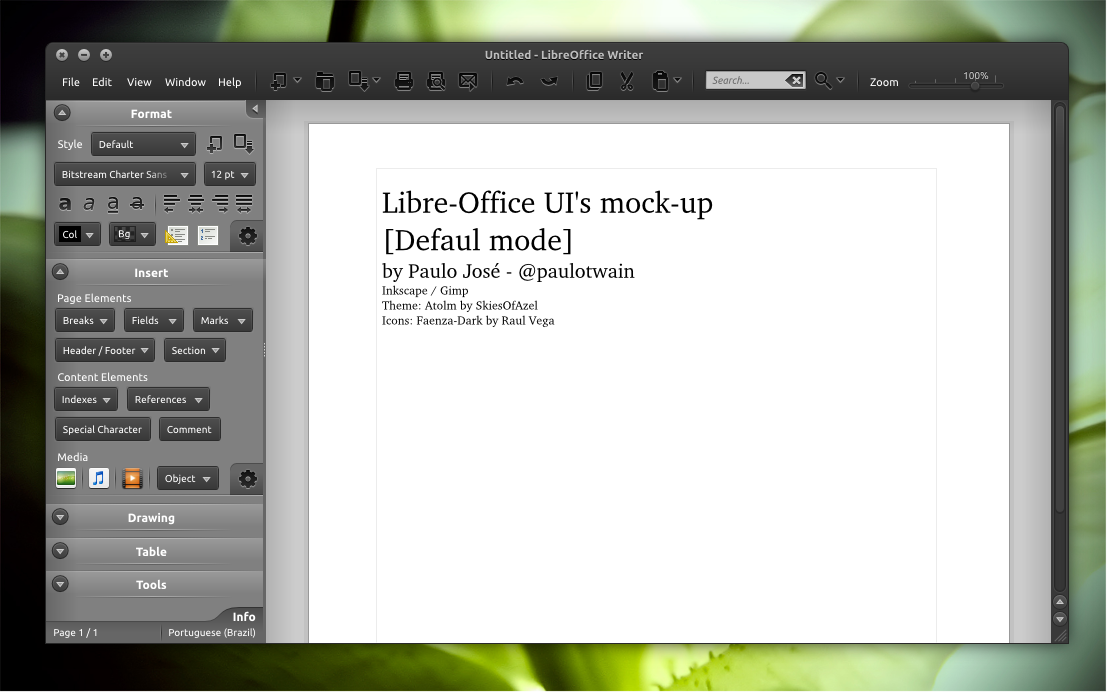This screenshot has width=1107, height=692.
Task: Cut the selection with the scissors icon
Action: click(x=627, y=81)
